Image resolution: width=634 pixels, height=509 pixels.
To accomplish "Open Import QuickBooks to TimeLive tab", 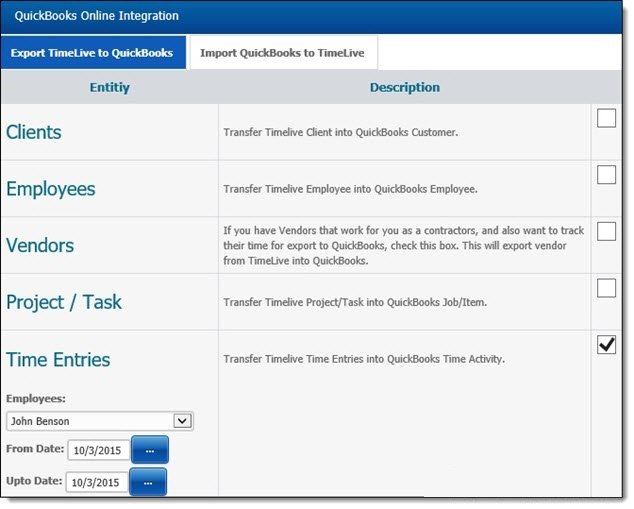I will coord(283,53).
